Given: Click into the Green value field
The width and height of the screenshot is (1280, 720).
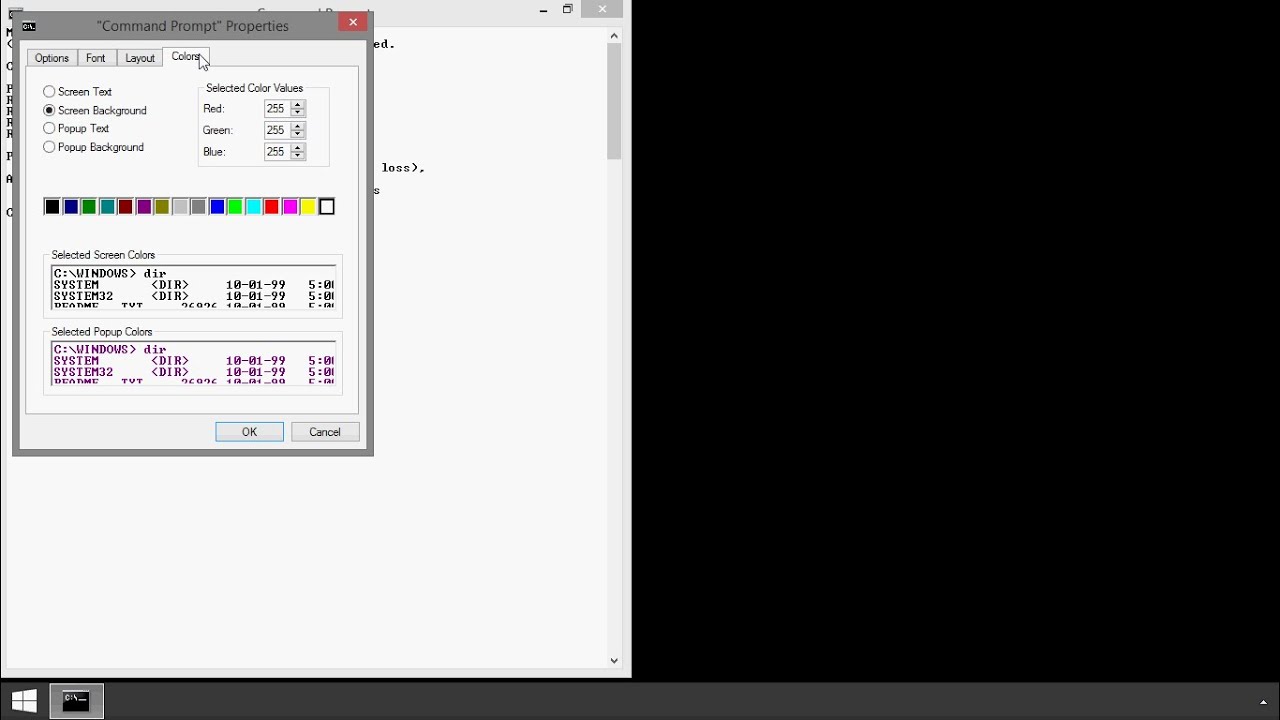Looking at the screenshot, I should coord(277,130).
